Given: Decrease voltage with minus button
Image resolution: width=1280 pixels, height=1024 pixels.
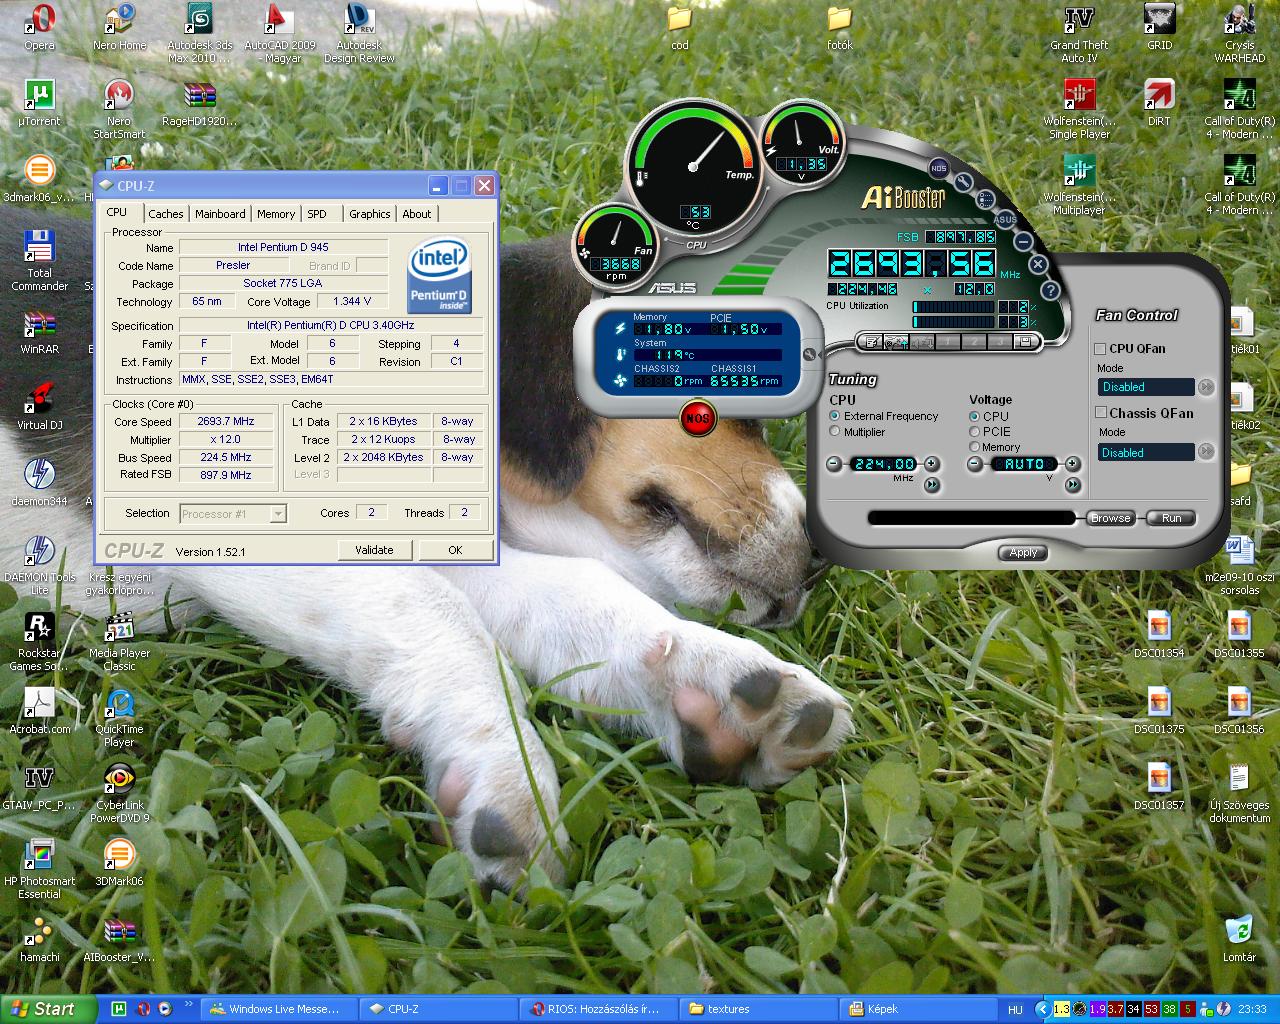Looking at the screenshot, I should tap(975, 464).
